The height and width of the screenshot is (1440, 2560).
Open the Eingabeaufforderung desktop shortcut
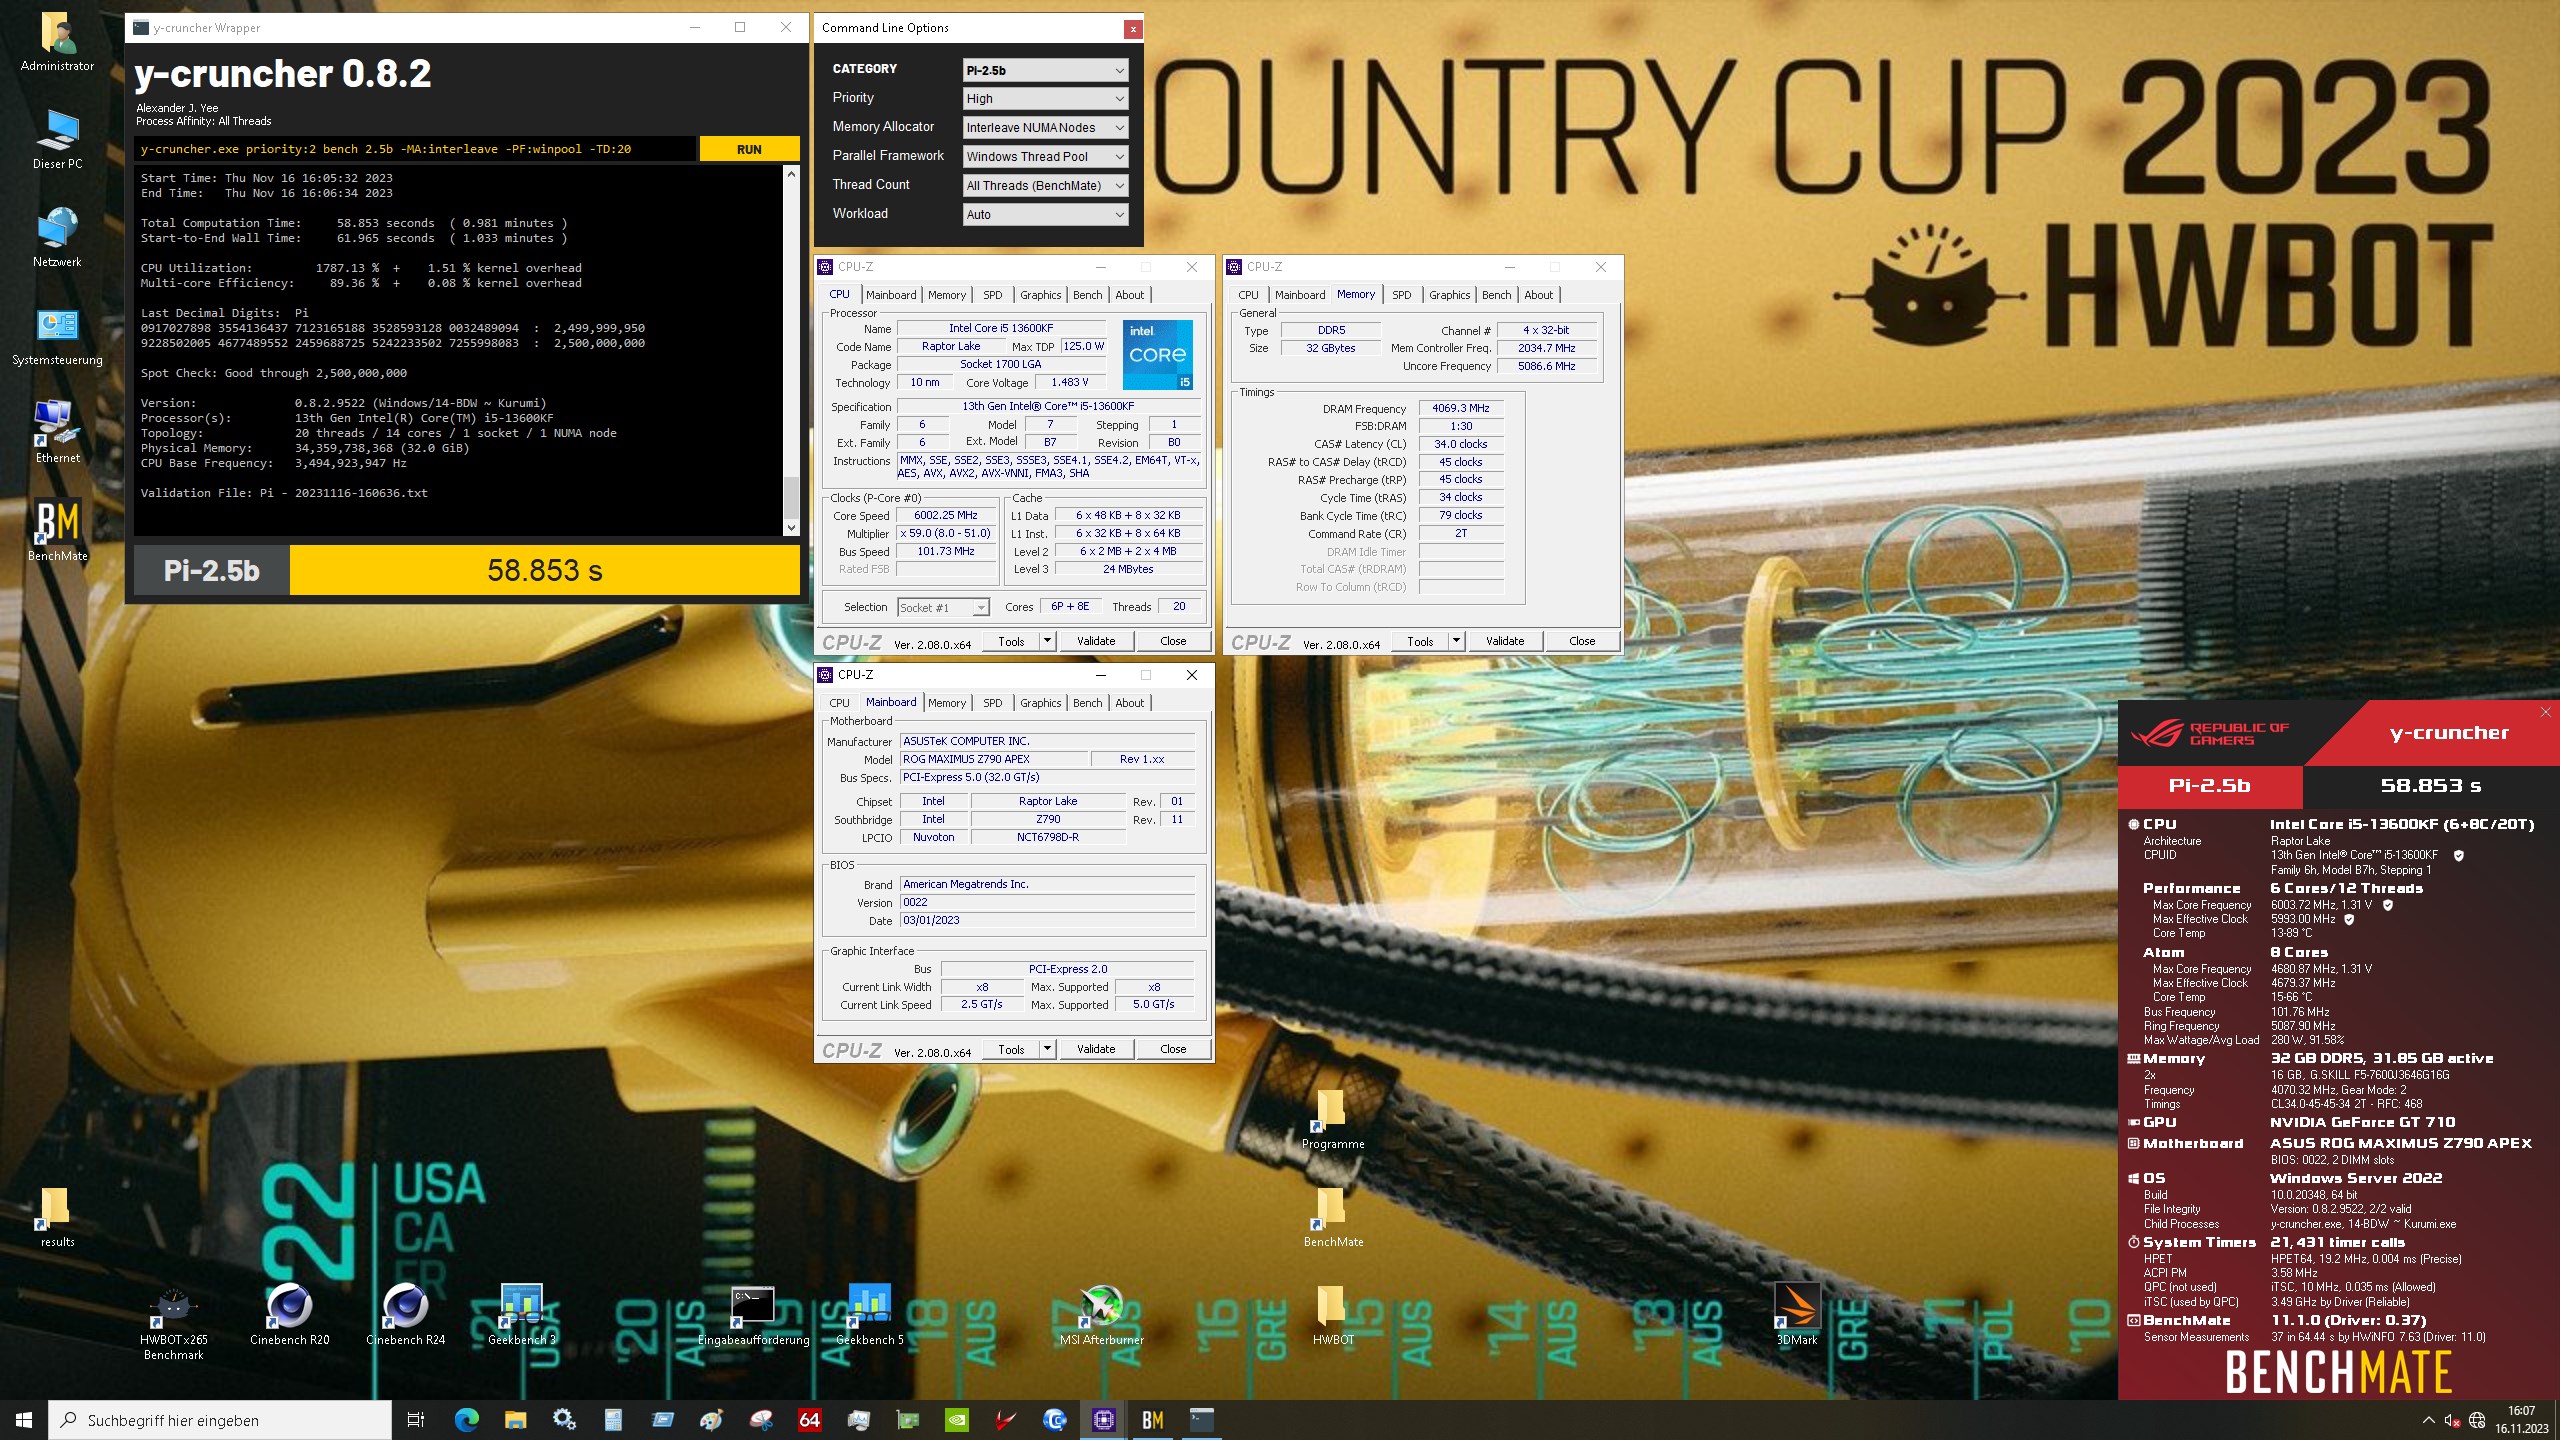pos(753,1316)
